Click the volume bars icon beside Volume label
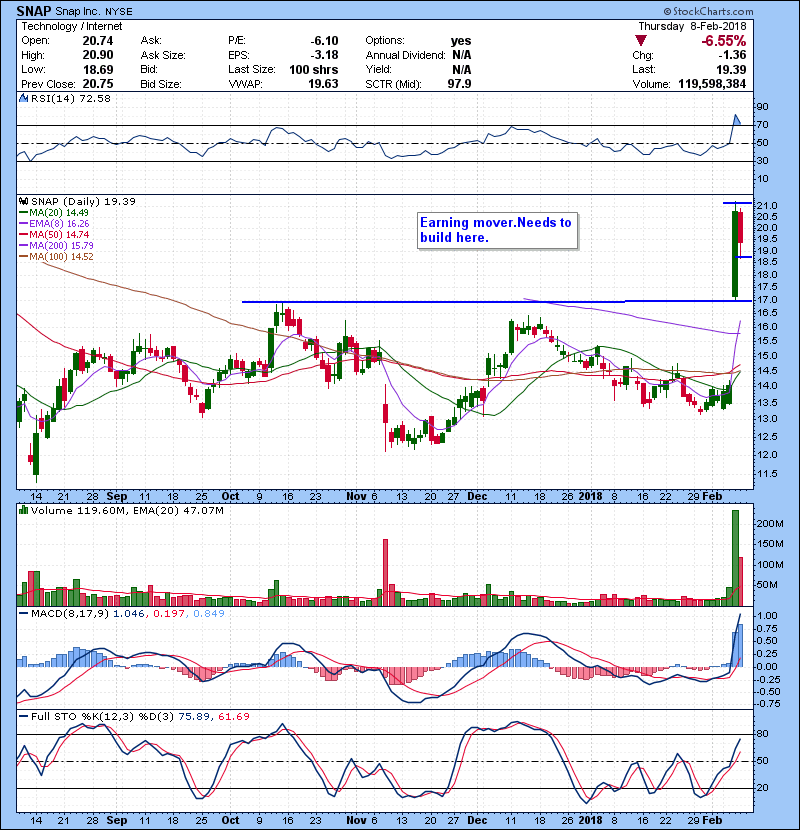This screenshot has height=830, width=800. pos(23,510)
